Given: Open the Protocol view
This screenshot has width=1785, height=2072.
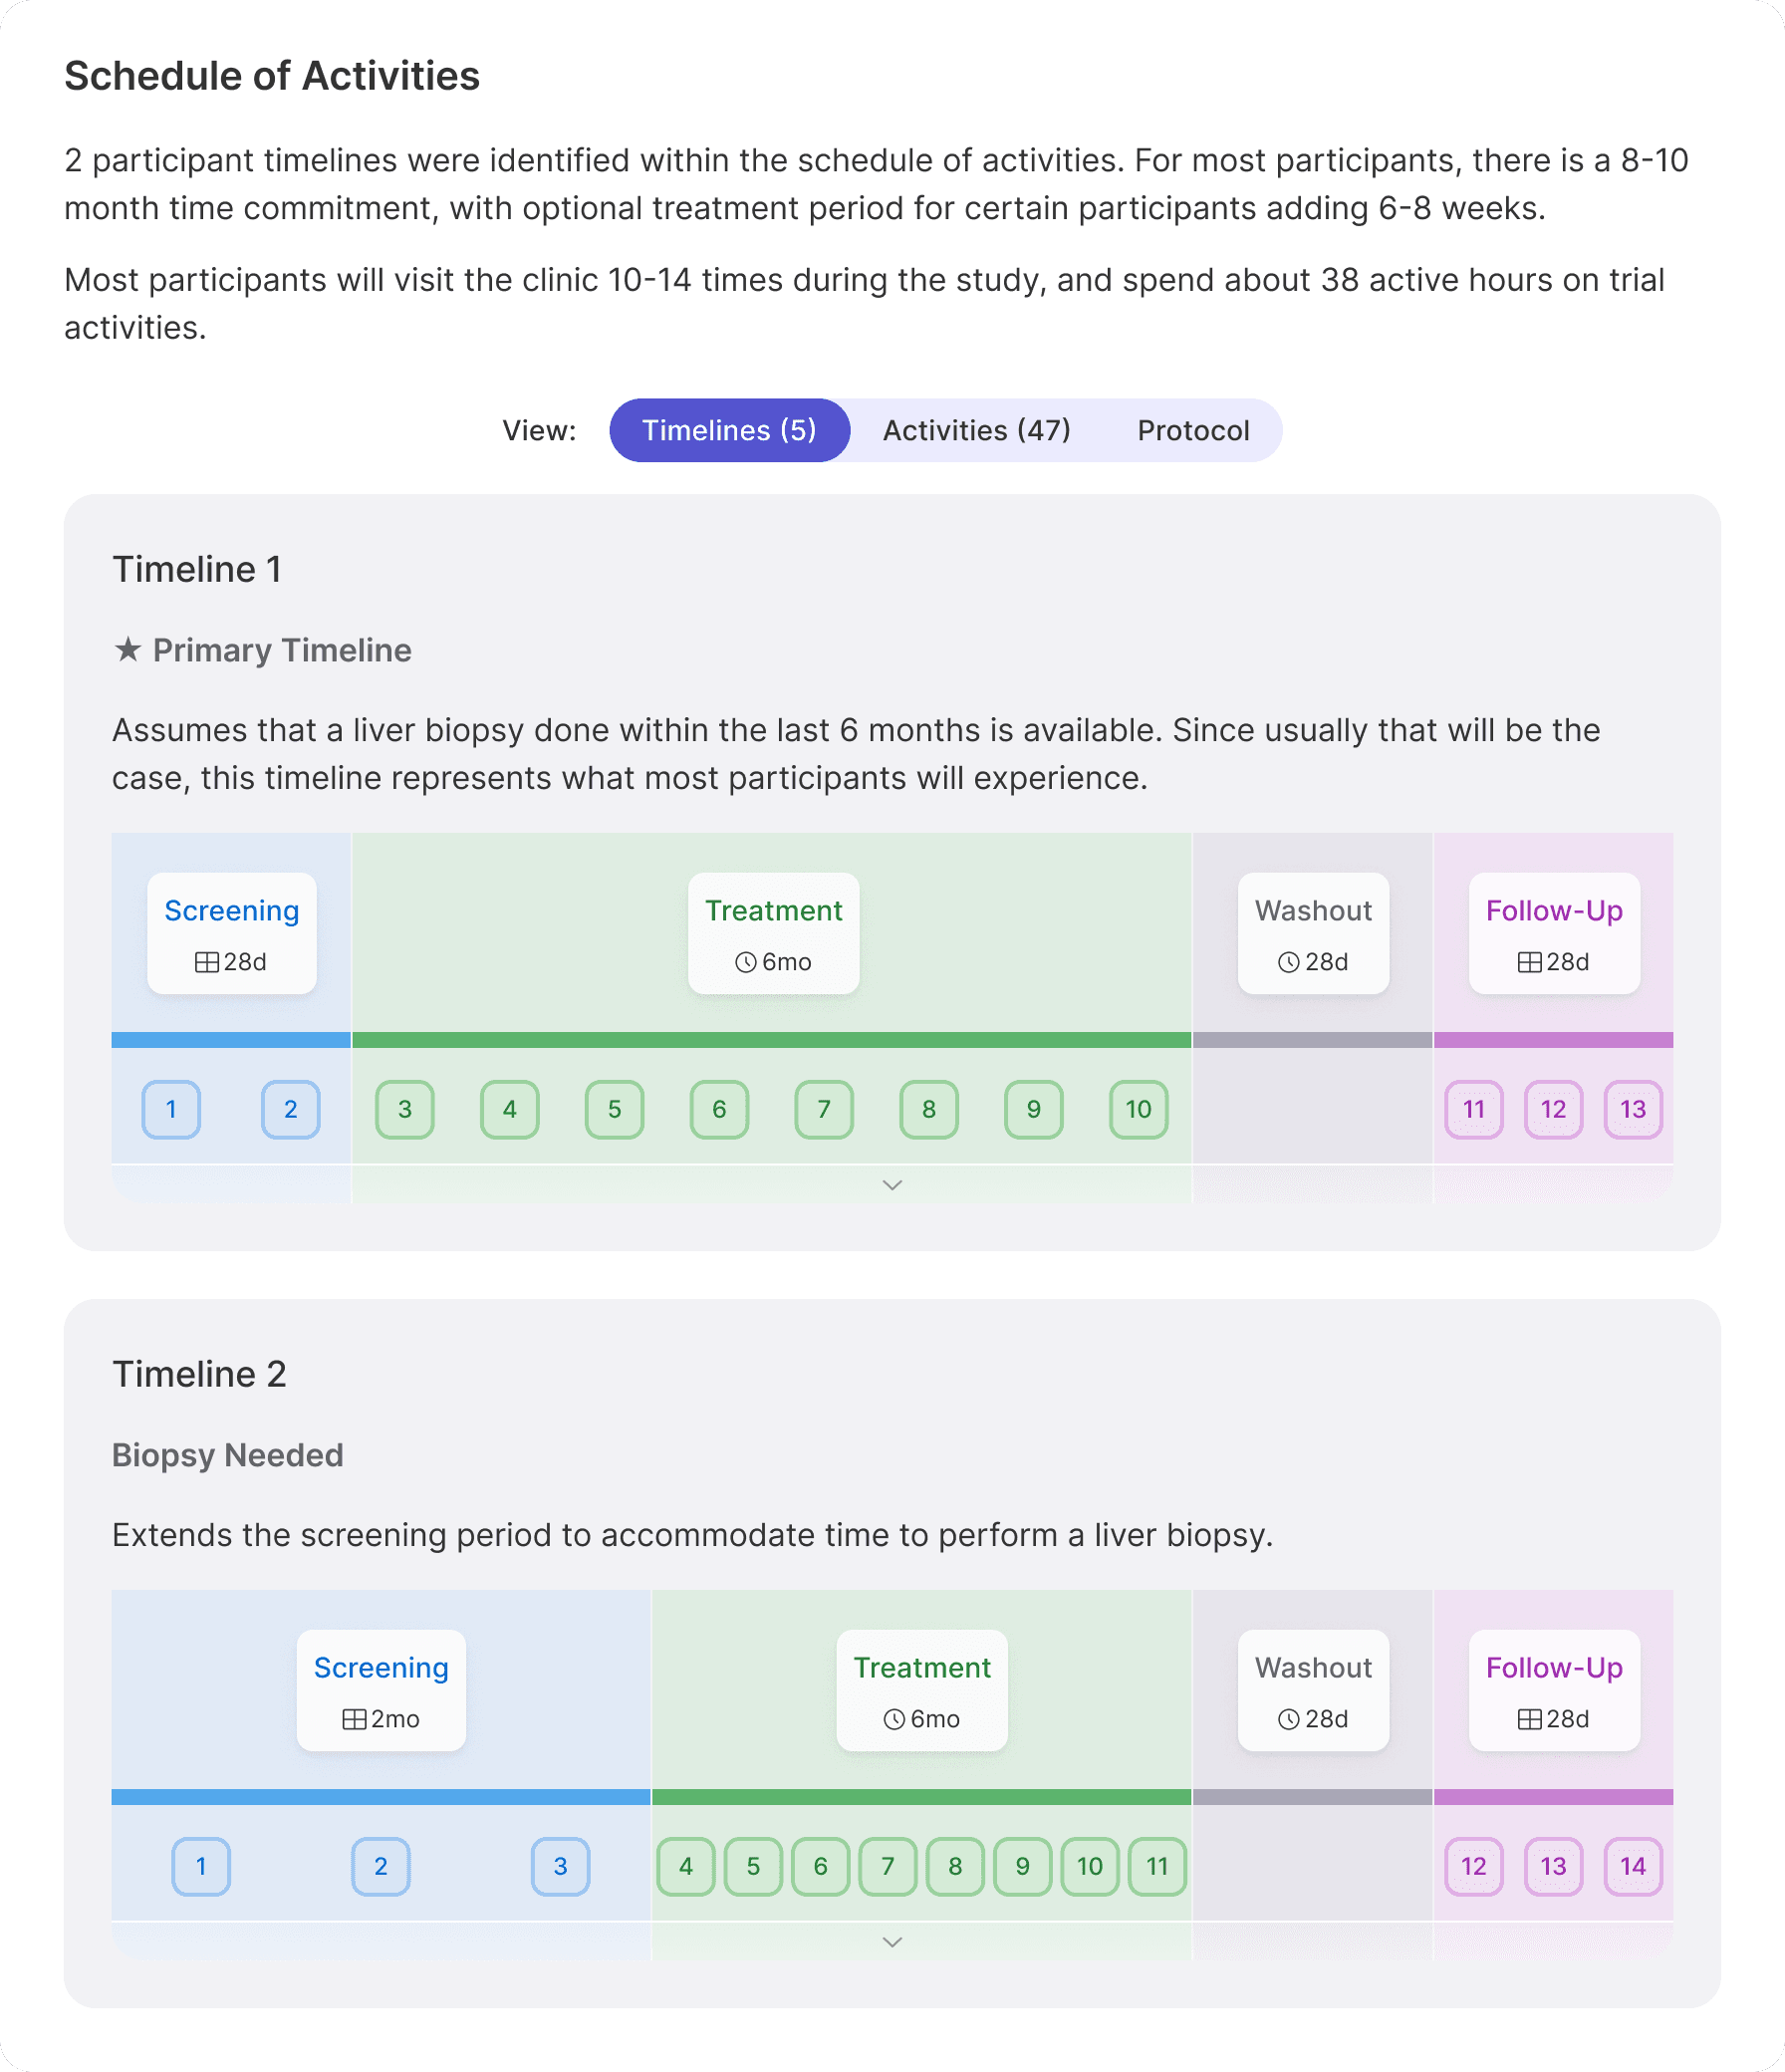Looking at the screenshot, I should click(x=1193, y=430).
